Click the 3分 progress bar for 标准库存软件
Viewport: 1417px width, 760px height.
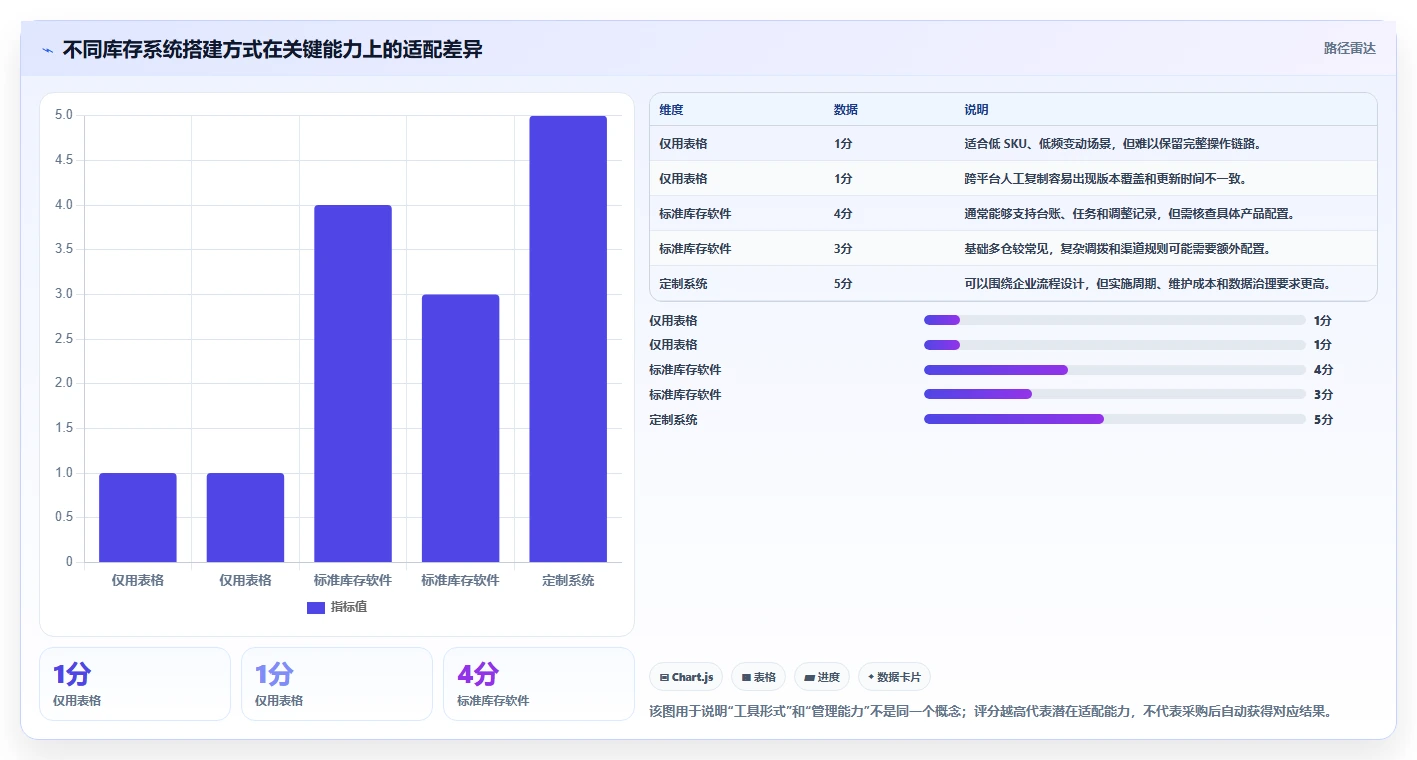pyautogui.click(x=1115, y=394)
